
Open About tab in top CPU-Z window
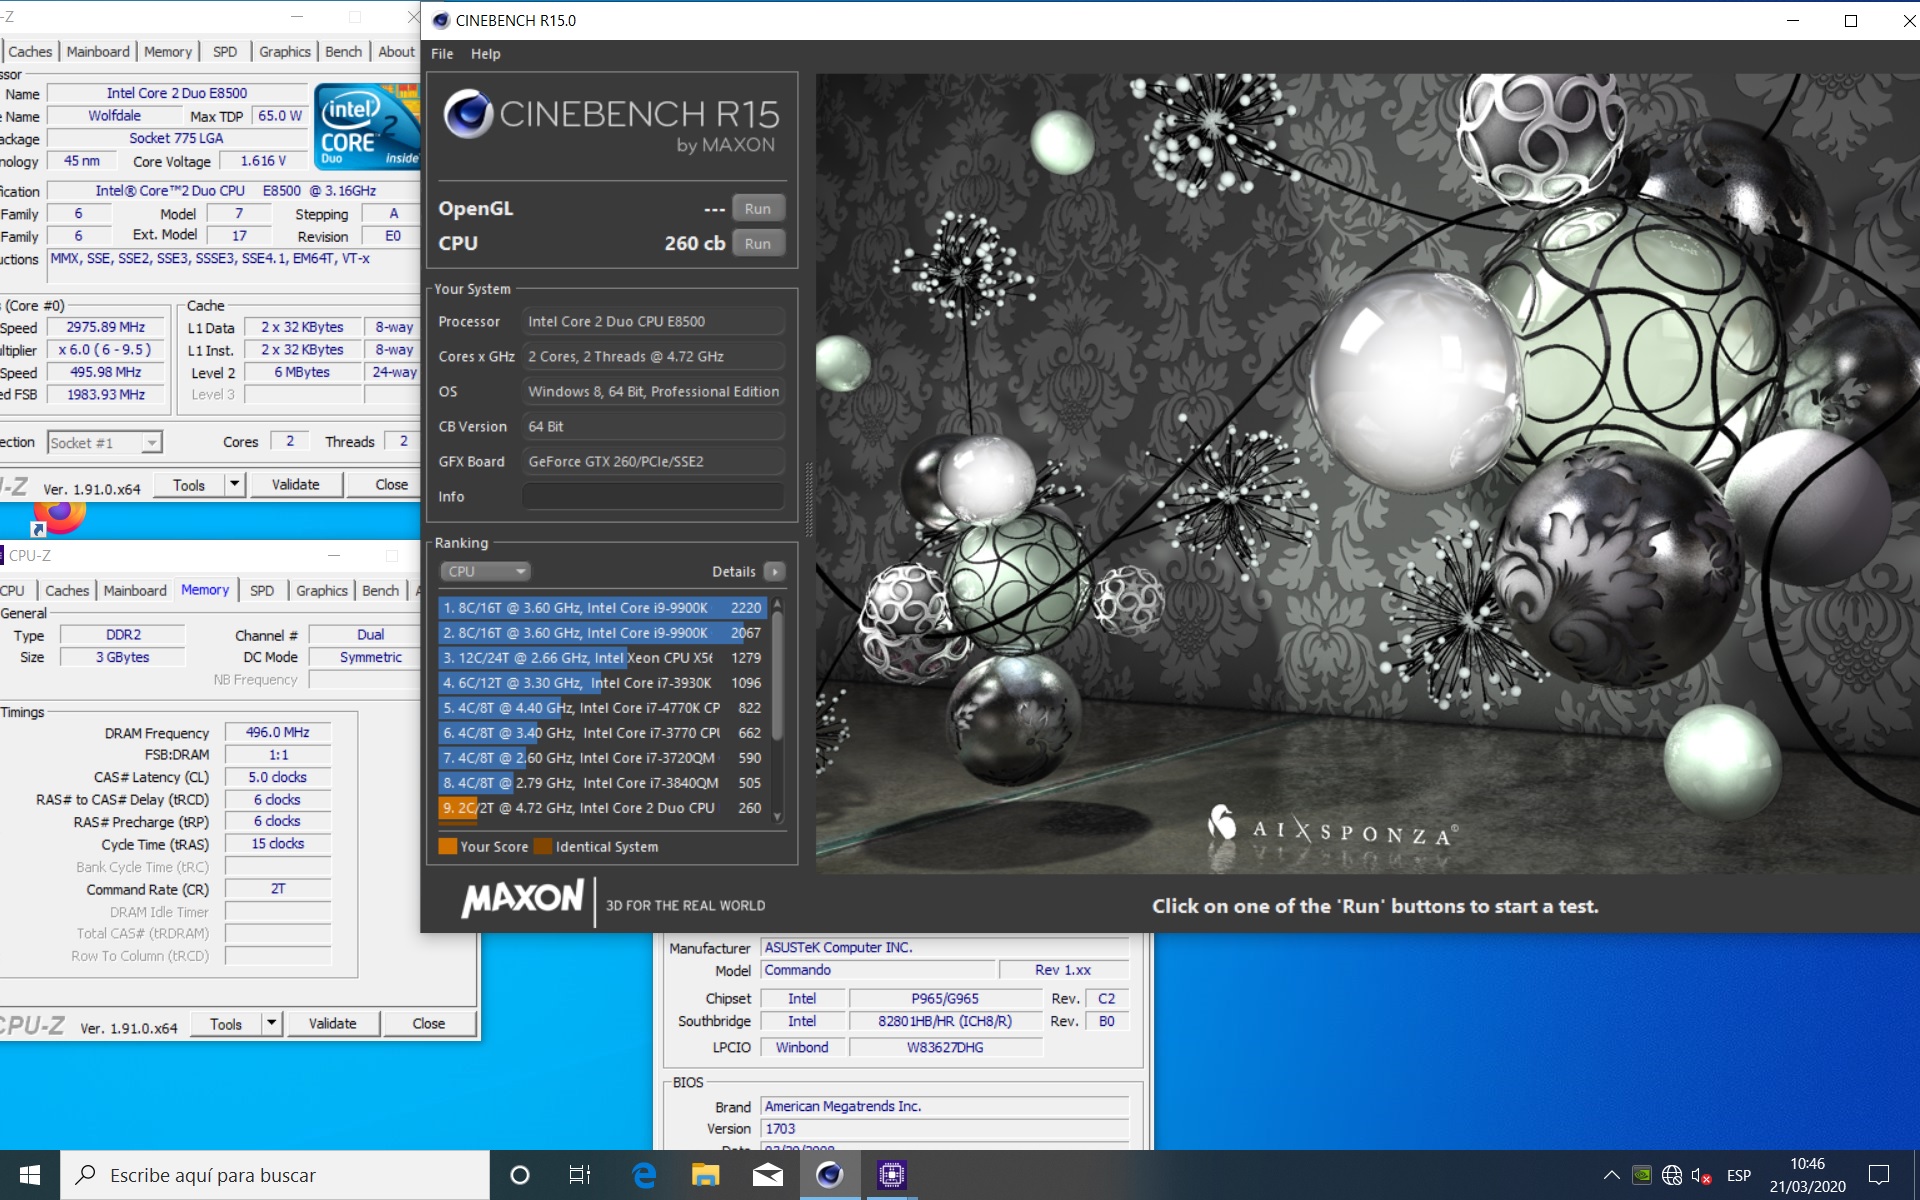[396, 52]
